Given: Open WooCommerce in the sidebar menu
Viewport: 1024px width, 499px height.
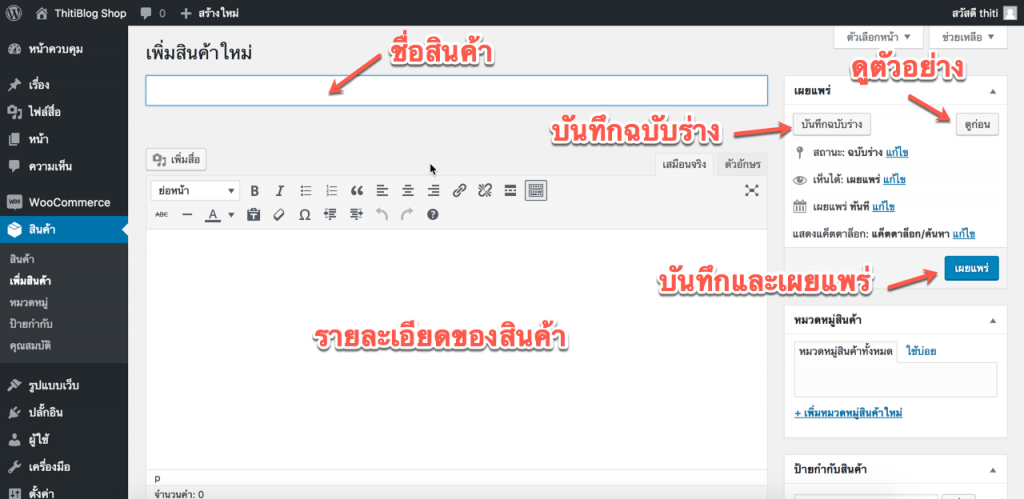Looking at the screenshot, I should (69, 202).
